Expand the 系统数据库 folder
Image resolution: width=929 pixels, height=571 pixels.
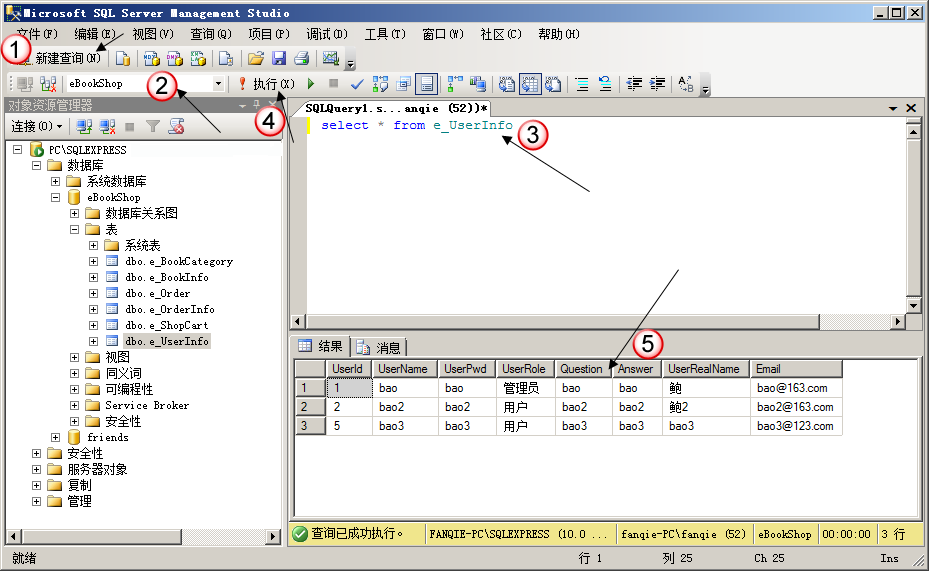56,181
